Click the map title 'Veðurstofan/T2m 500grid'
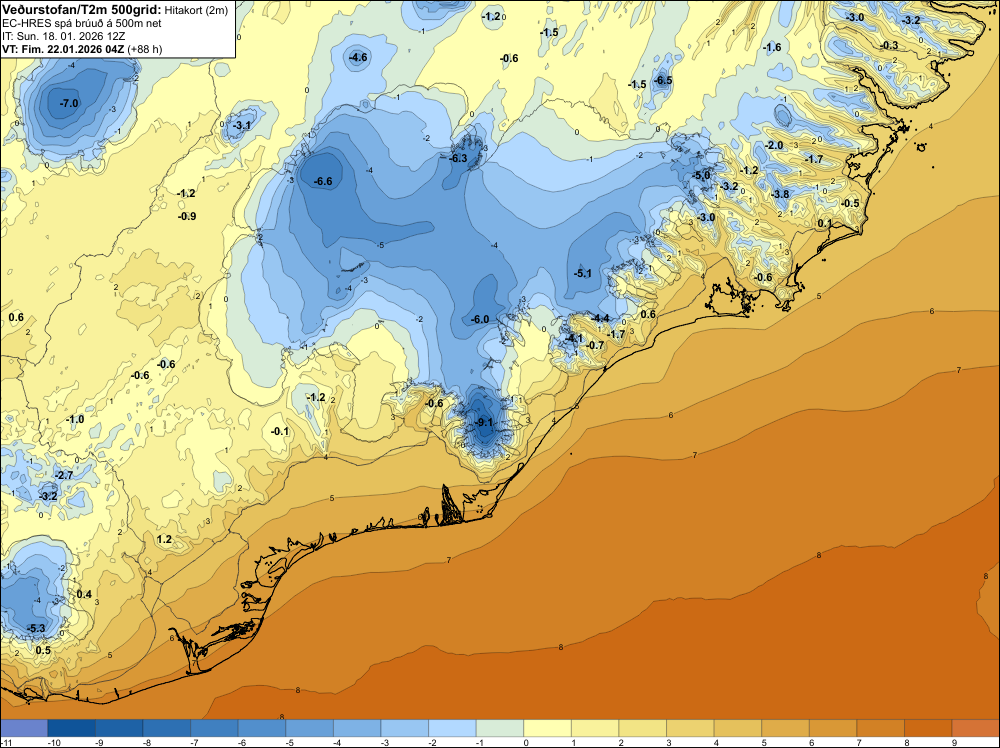Screen dimensions: 1000x748 point(82,9)
